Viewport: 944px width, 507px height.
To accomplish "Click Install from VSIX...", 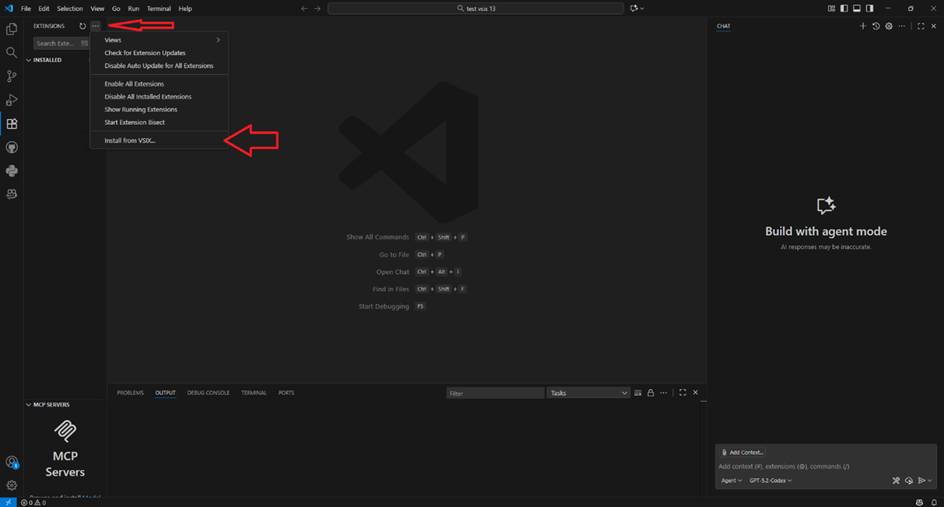I will point(159,140).
